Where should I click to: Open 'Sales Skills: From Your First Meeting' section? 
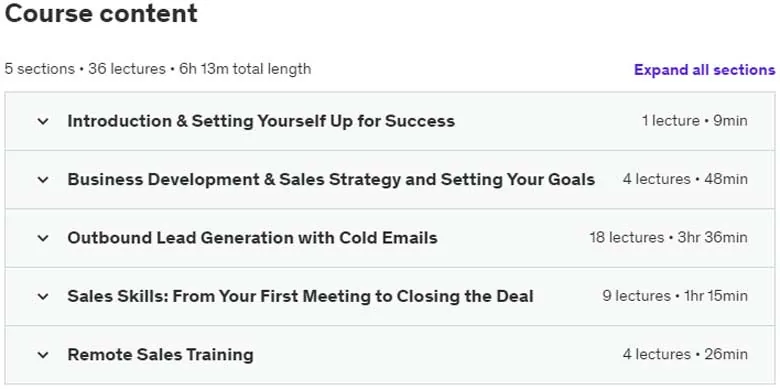coord(300,296)
